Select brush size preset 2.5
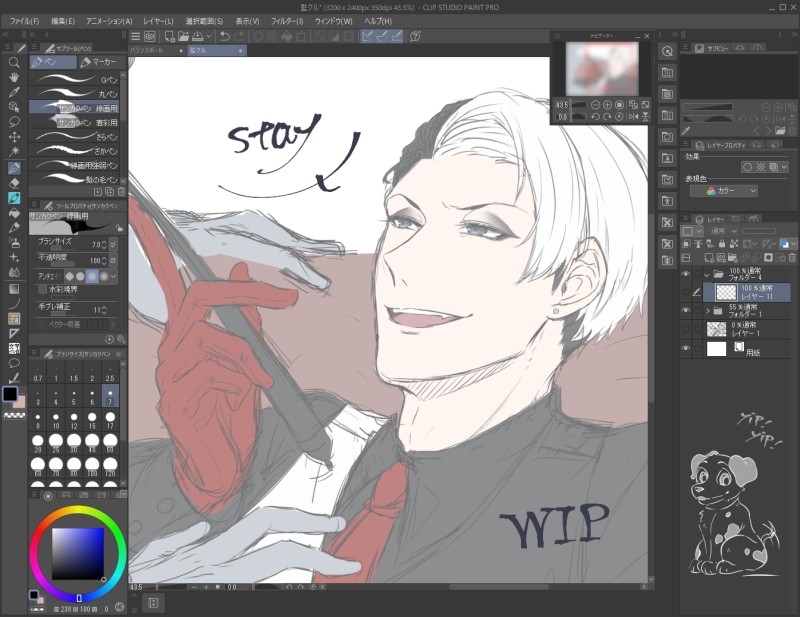This screenshot has height=617, width=800. (x=110, y=373)
